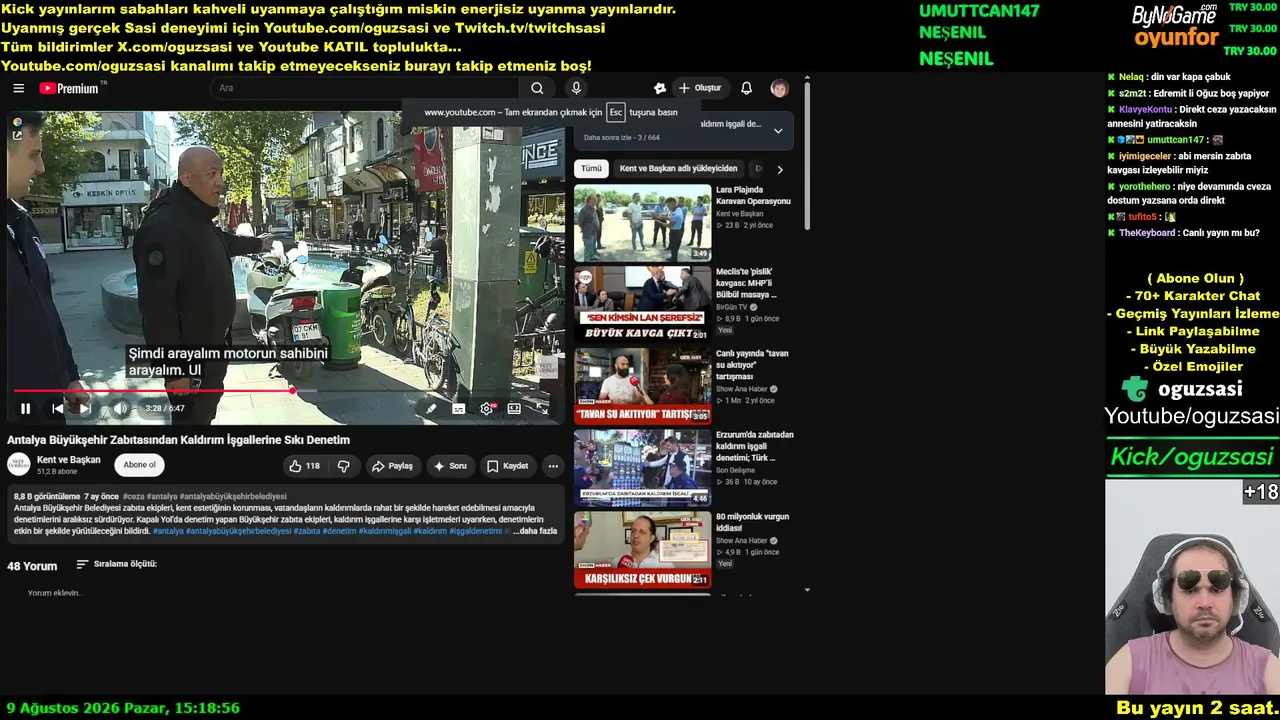
Task: Click the video title Antalya Büyükşehir Zabıtasından
Action: tap(178, 440)
